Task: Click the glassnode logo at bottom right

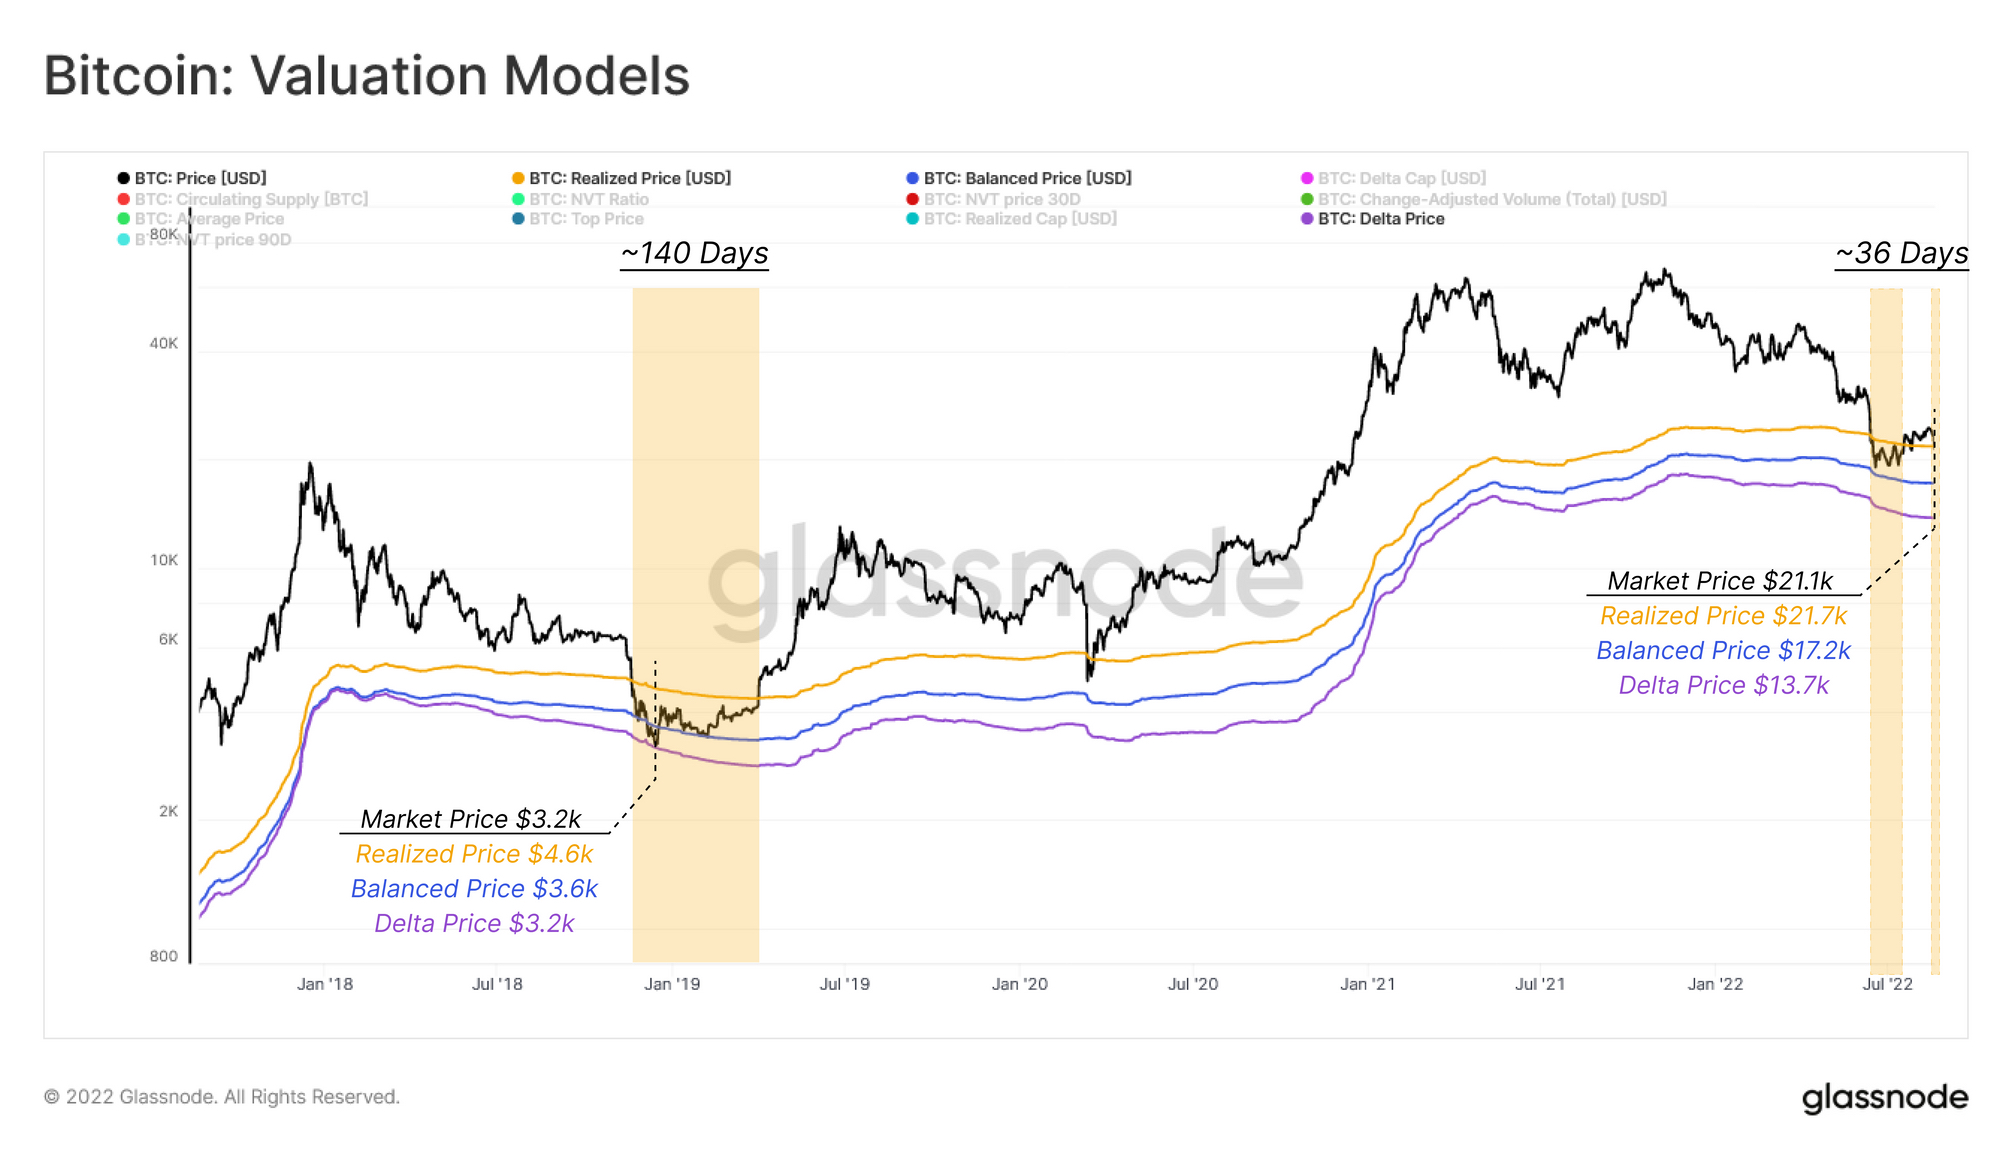Action: coord(1885,1097)
